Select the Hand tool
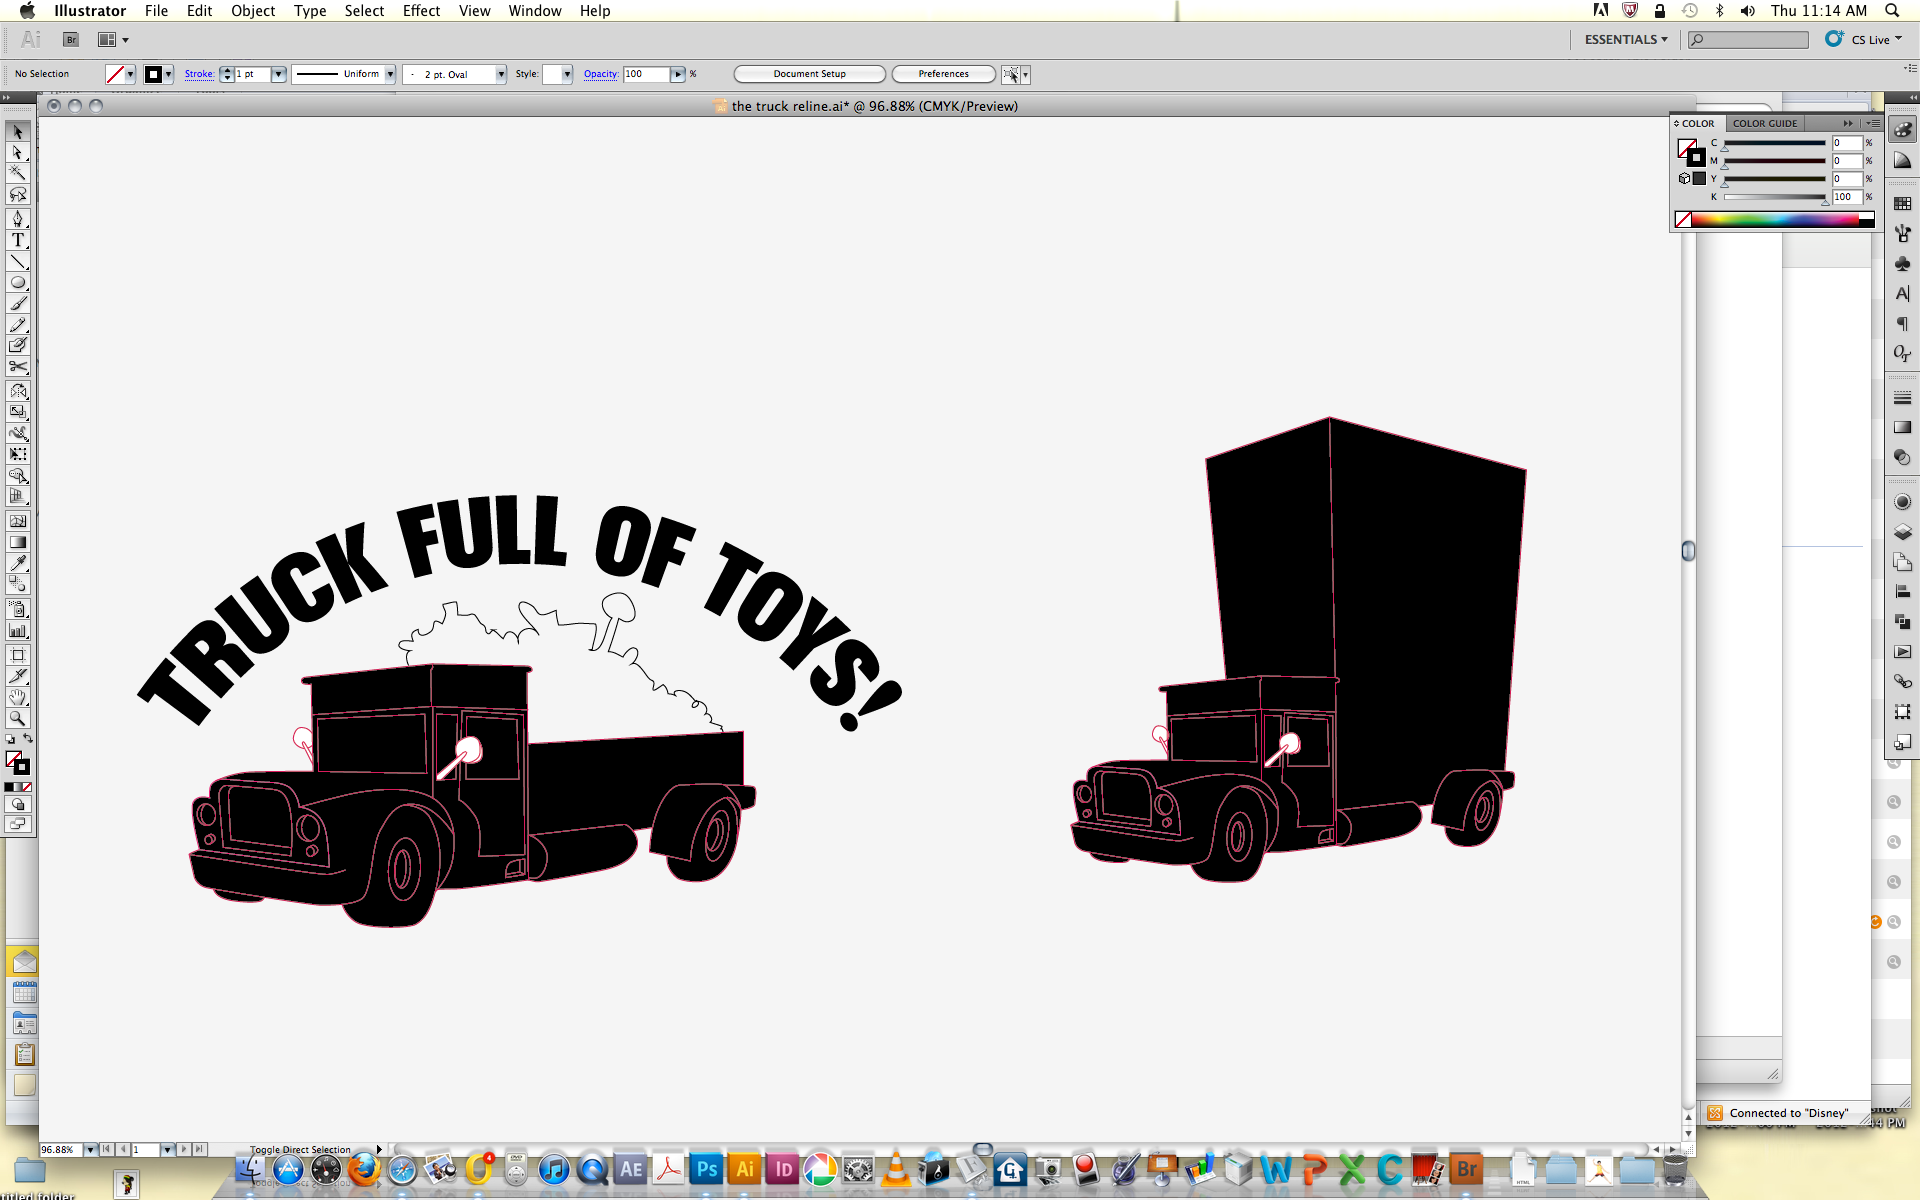 [18, 697]
